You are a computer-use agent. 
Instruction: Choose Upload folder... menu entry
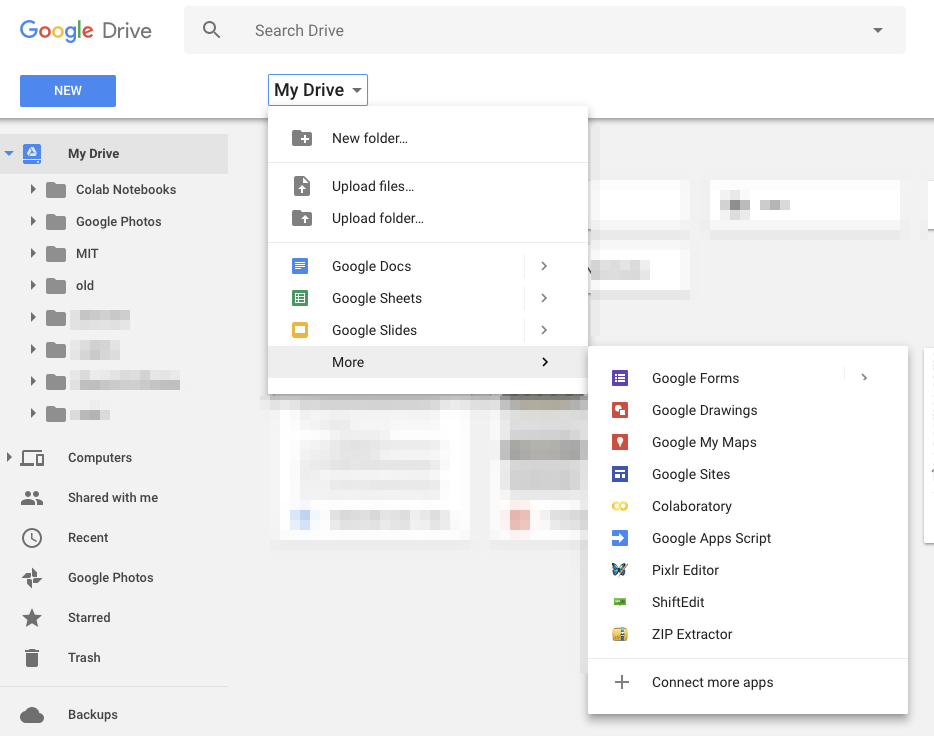click(x=428, y=219)
